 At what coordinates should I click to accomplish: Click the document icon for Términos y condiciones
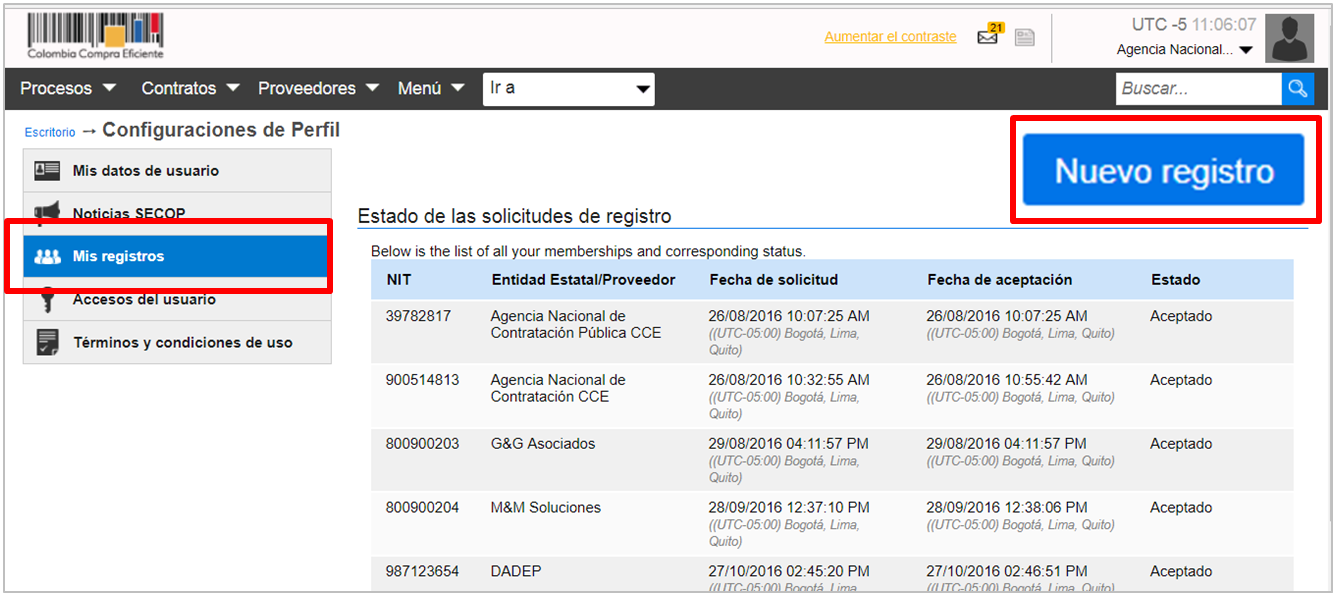coord(47,342)
